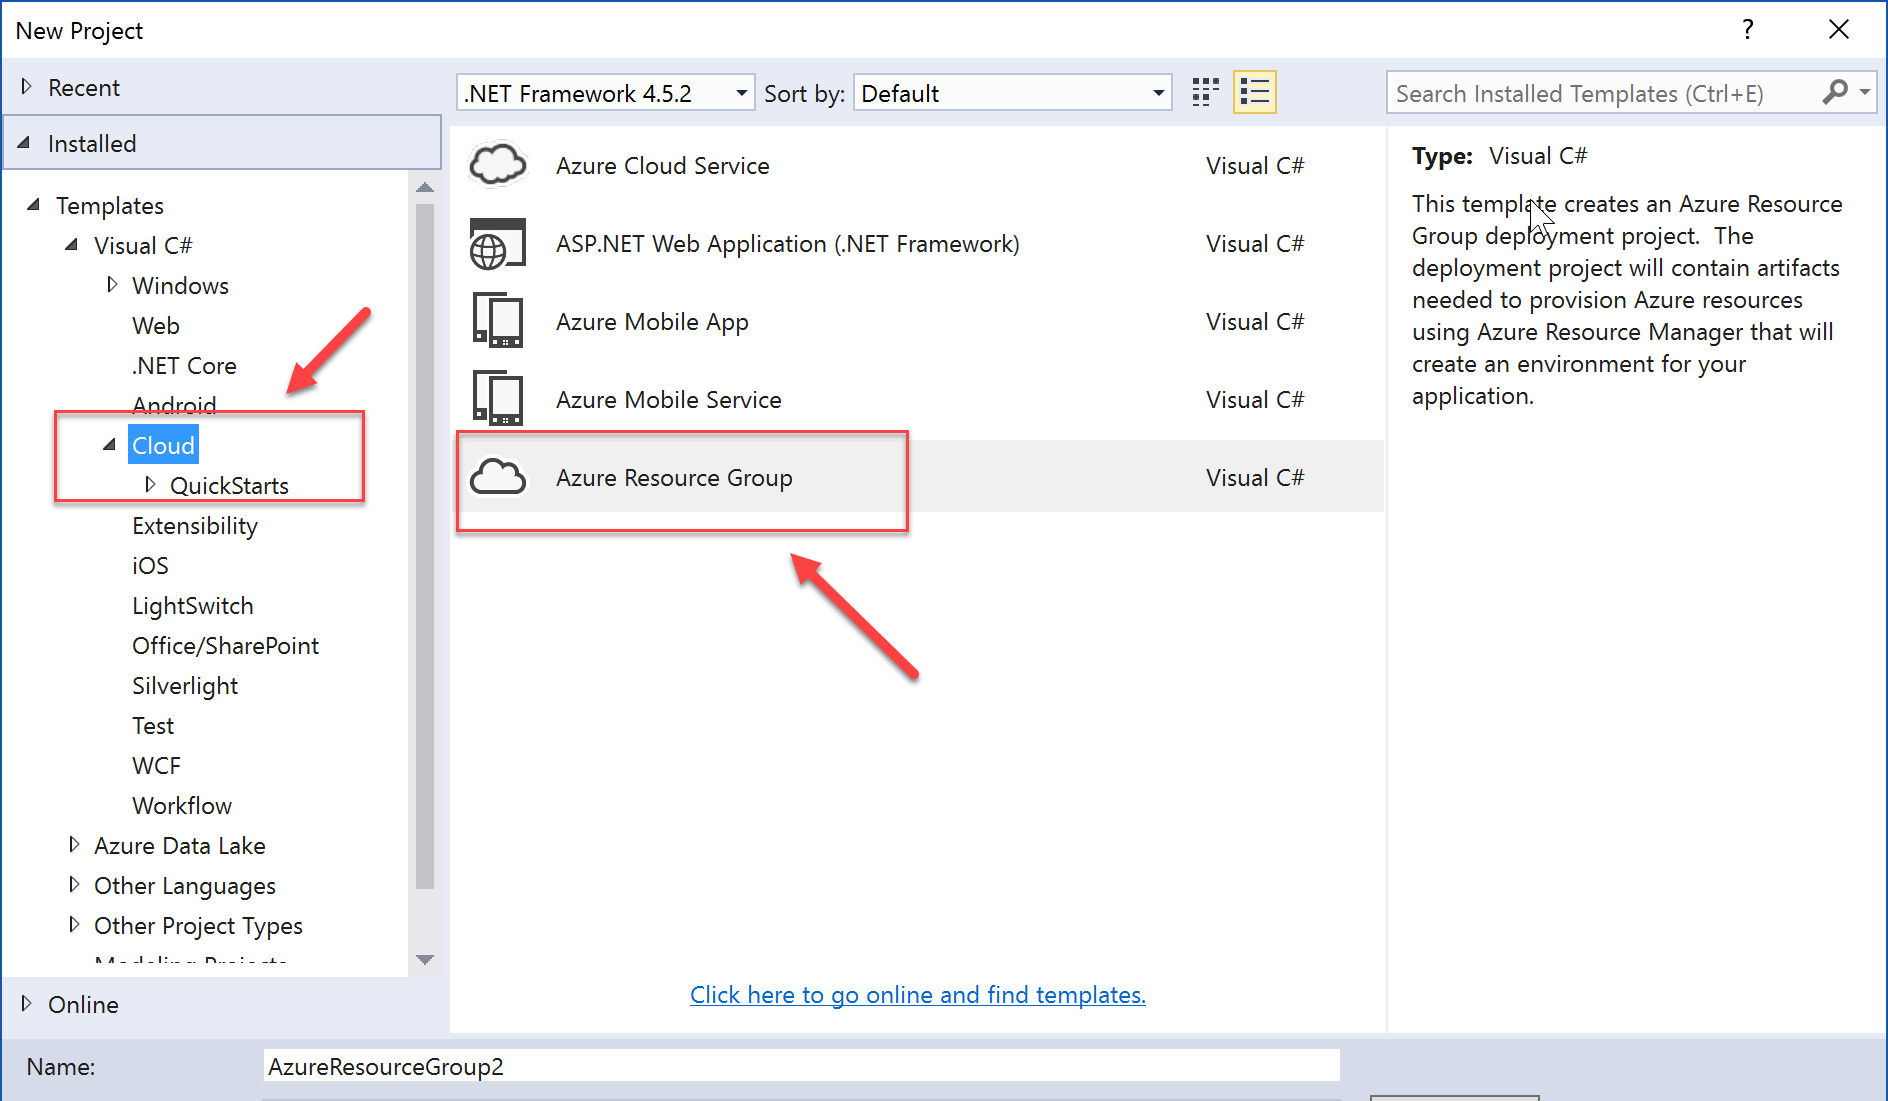The image size is (1888, 1101).
Task: Expand the Online section
Action: [x=27, y=1004]
